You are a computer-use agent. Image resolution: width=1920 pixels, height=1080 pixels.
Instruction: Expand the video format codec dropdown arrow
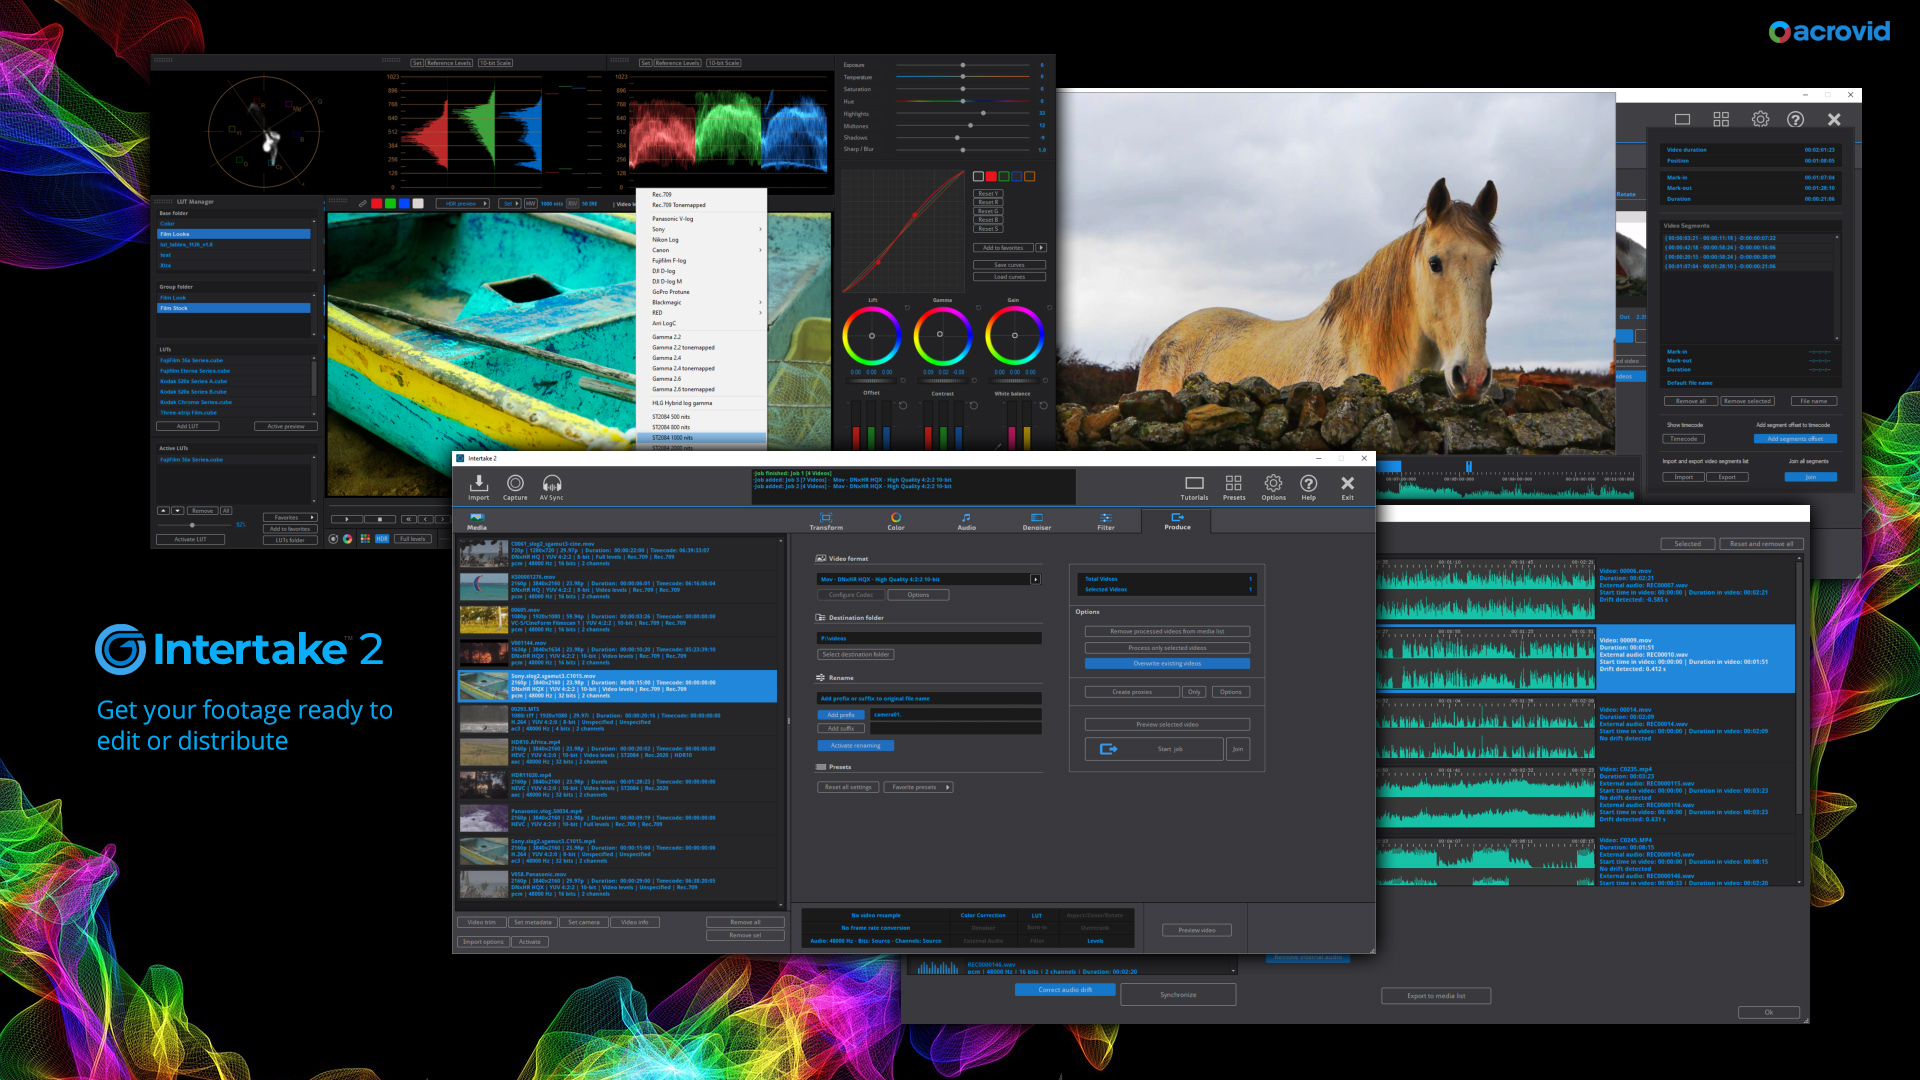[1035, 579]
